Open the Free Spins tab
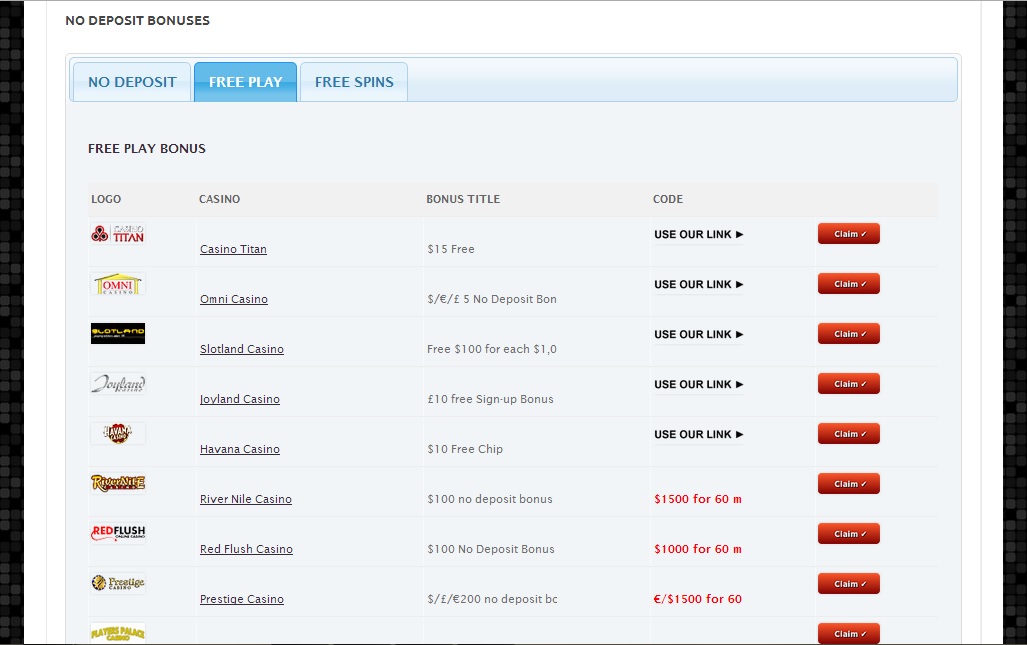This screenshot has height=645, width=1027. pyautogui.click(x=354, y=82)
